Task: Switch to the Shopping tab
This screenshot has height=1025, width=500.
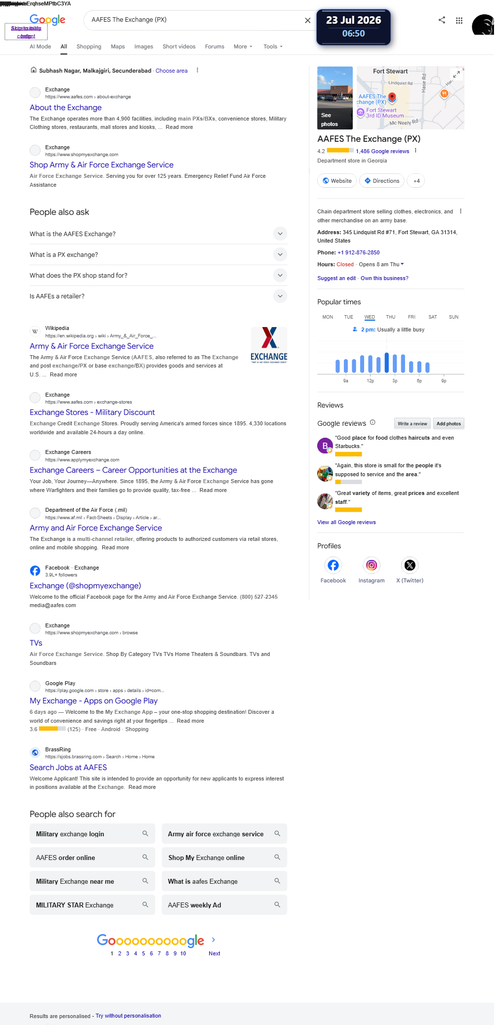Action: pos(89,46)
